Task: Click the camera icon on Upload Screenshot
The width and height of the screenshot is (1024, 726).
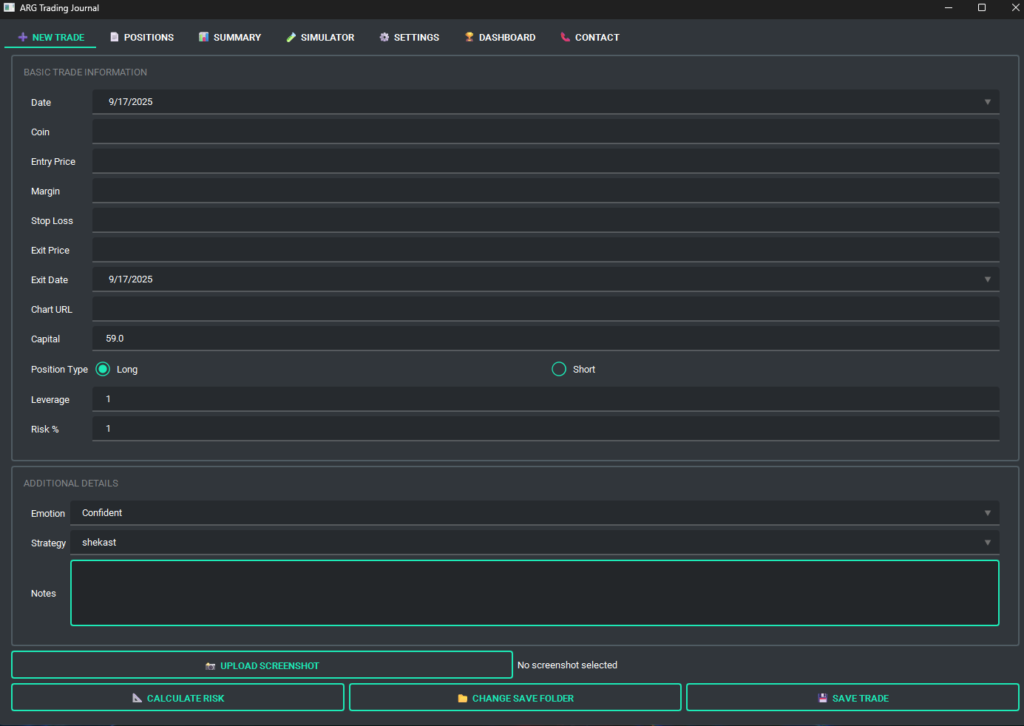Action: pos(210,666)
